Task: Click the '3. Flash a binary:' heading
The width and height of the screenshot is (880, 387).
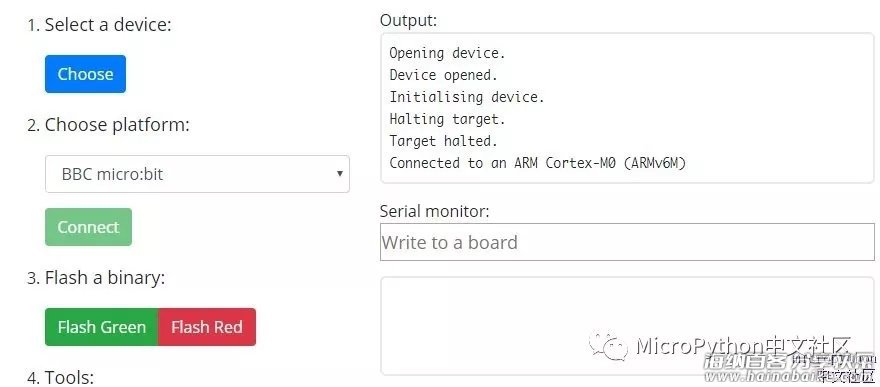Action: point(96,278)
